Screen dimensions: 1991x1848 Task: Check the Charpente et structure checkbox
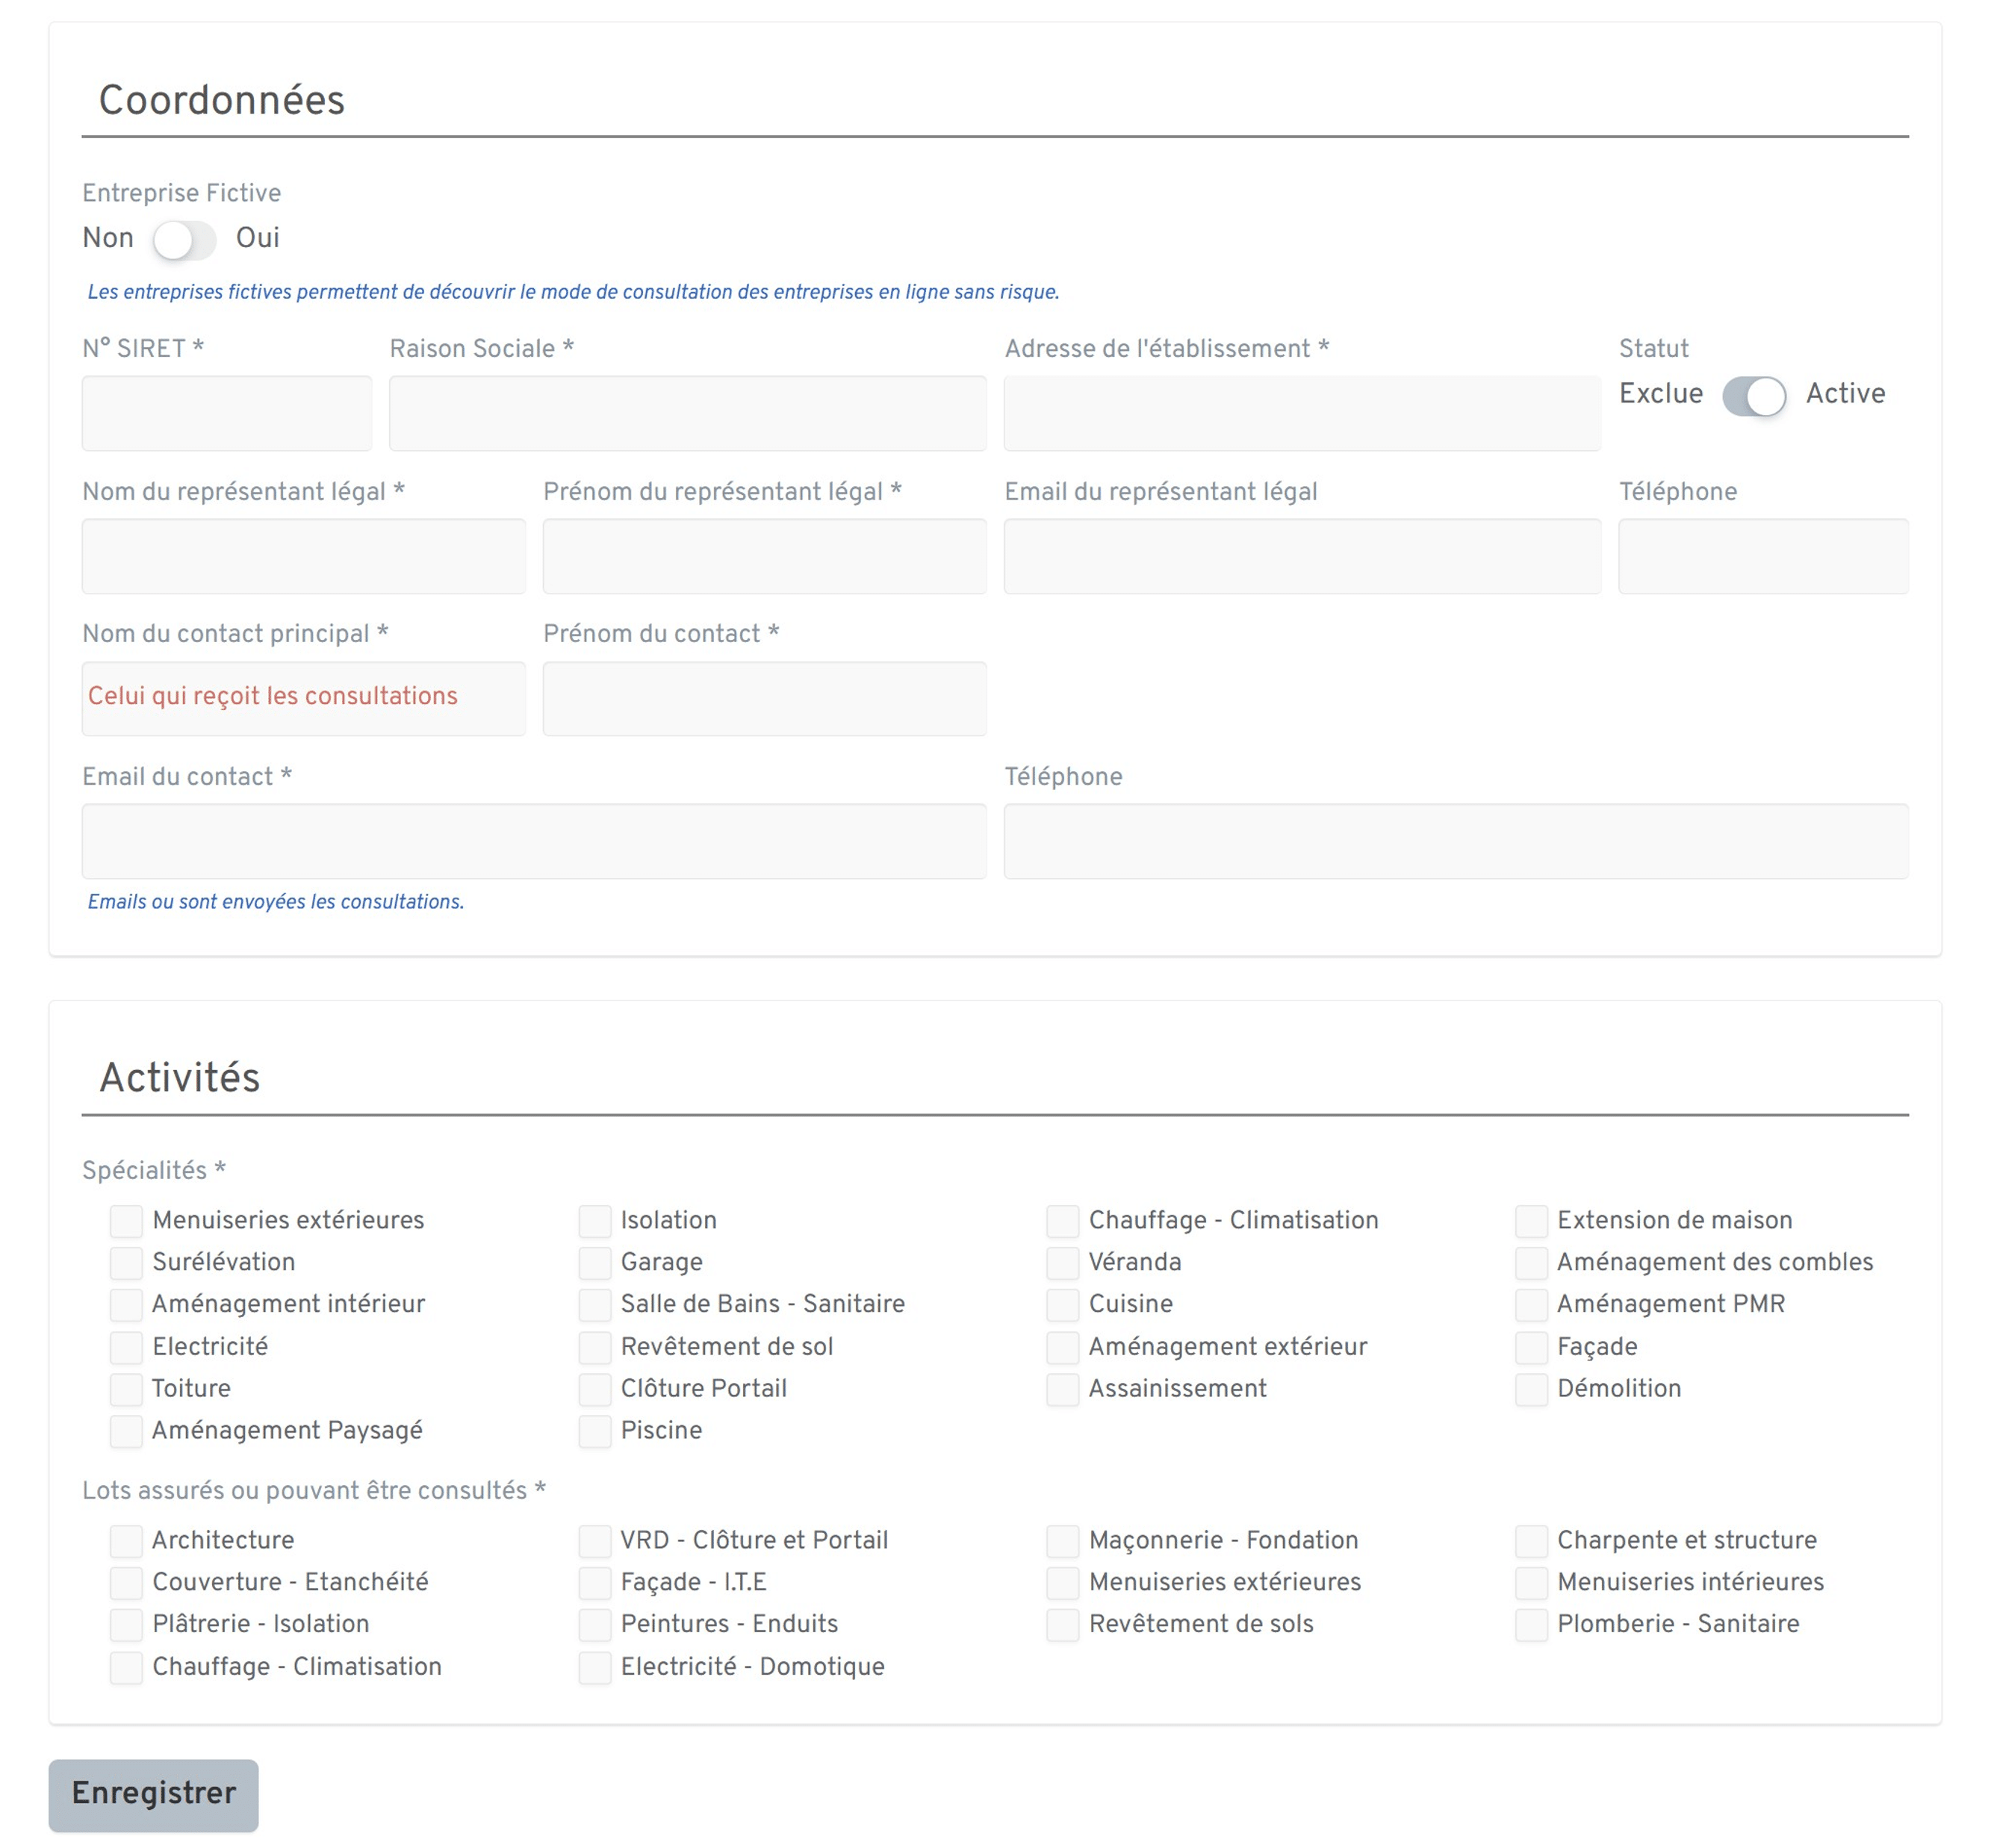click(1531, 1541)
